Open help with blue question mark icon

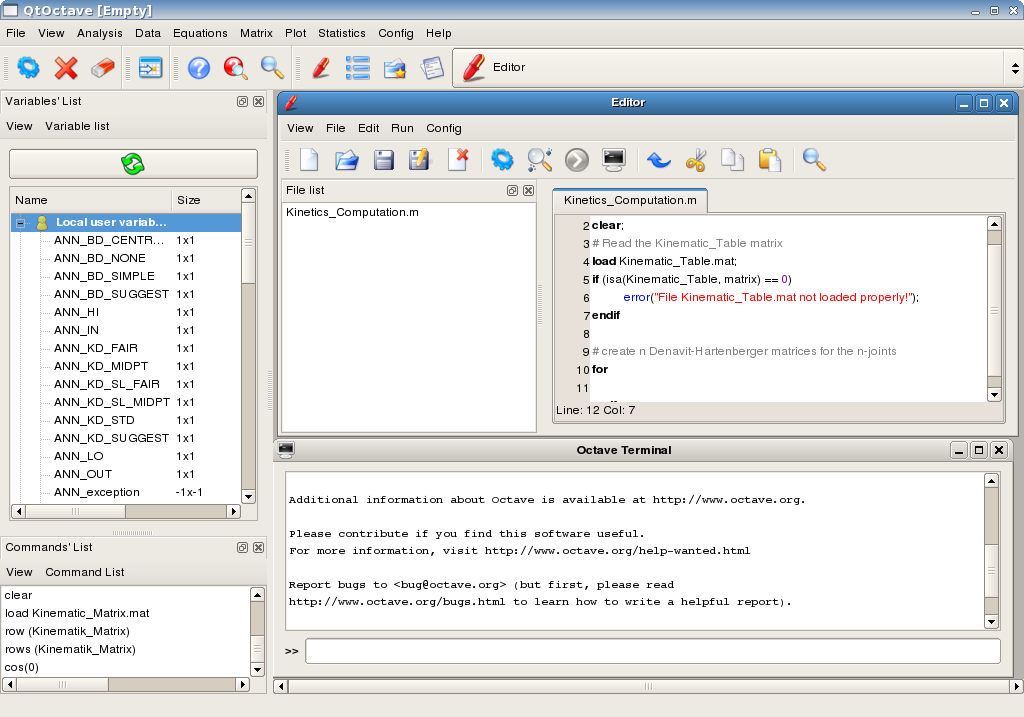point(199,67)
